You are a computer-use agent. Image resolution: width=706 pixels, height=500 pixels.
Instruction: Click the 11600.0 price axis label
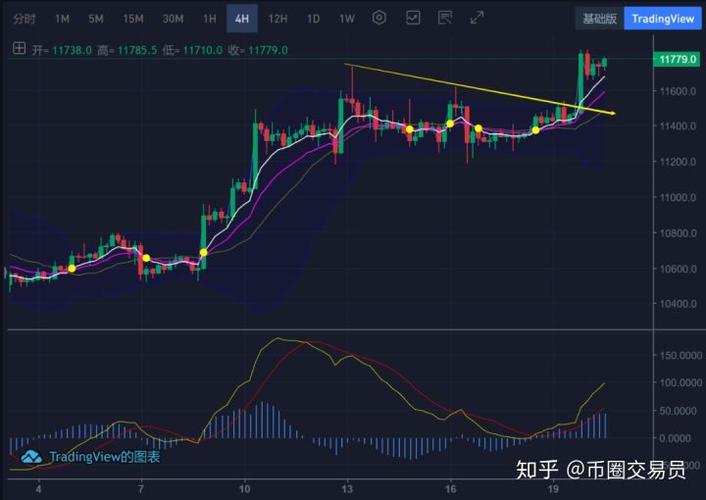click(678, 91)
